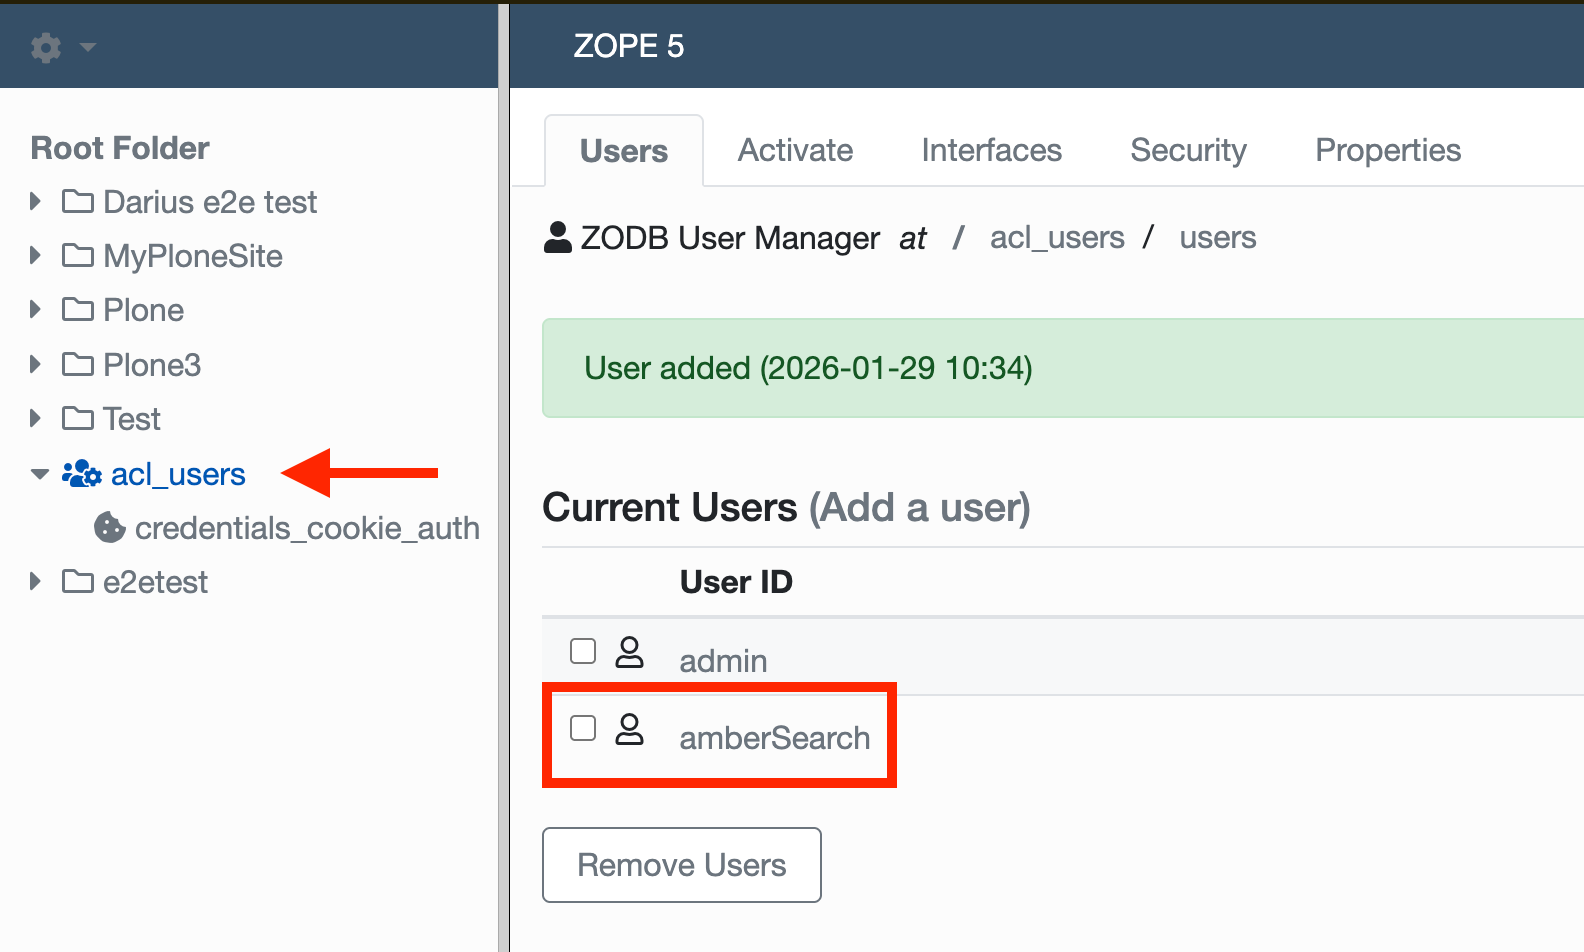Expand the Plone3 tree node
Viewport: 1584px width, 952px height.
[x=36, y=364]
